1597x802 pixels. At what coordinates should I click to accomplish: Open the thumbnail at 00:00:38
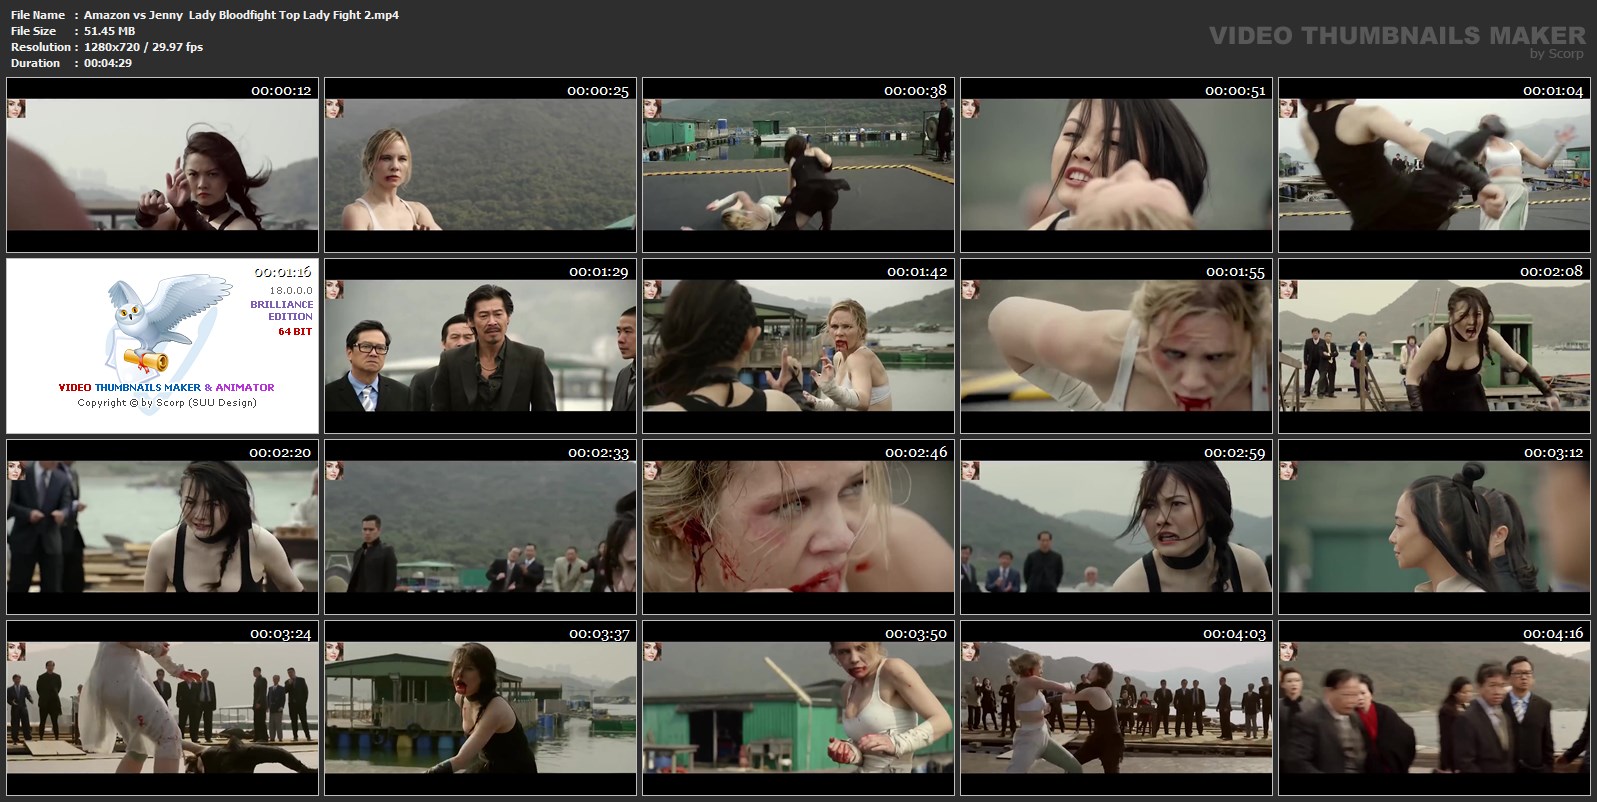[x=798, y=165]
